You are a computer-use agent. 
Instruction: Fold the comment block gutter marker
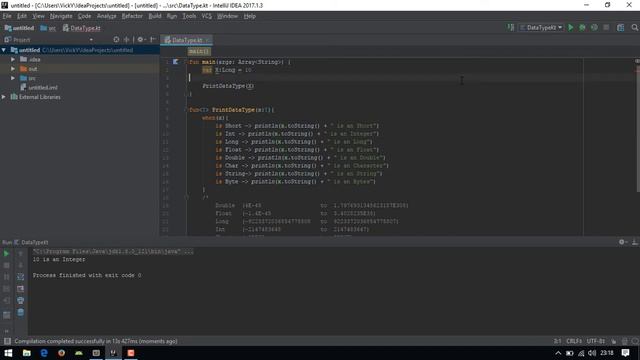187,198
